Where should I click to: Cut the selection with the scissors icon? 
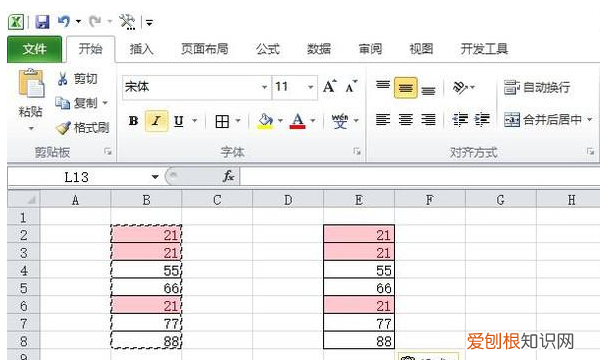[x=62, y=79]
